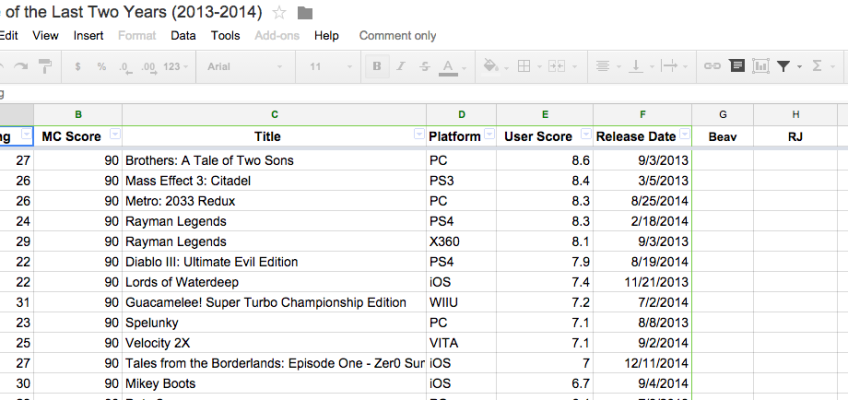848x400 pixels.
Task: Select column E header
Action: click(x=545, y=114)
